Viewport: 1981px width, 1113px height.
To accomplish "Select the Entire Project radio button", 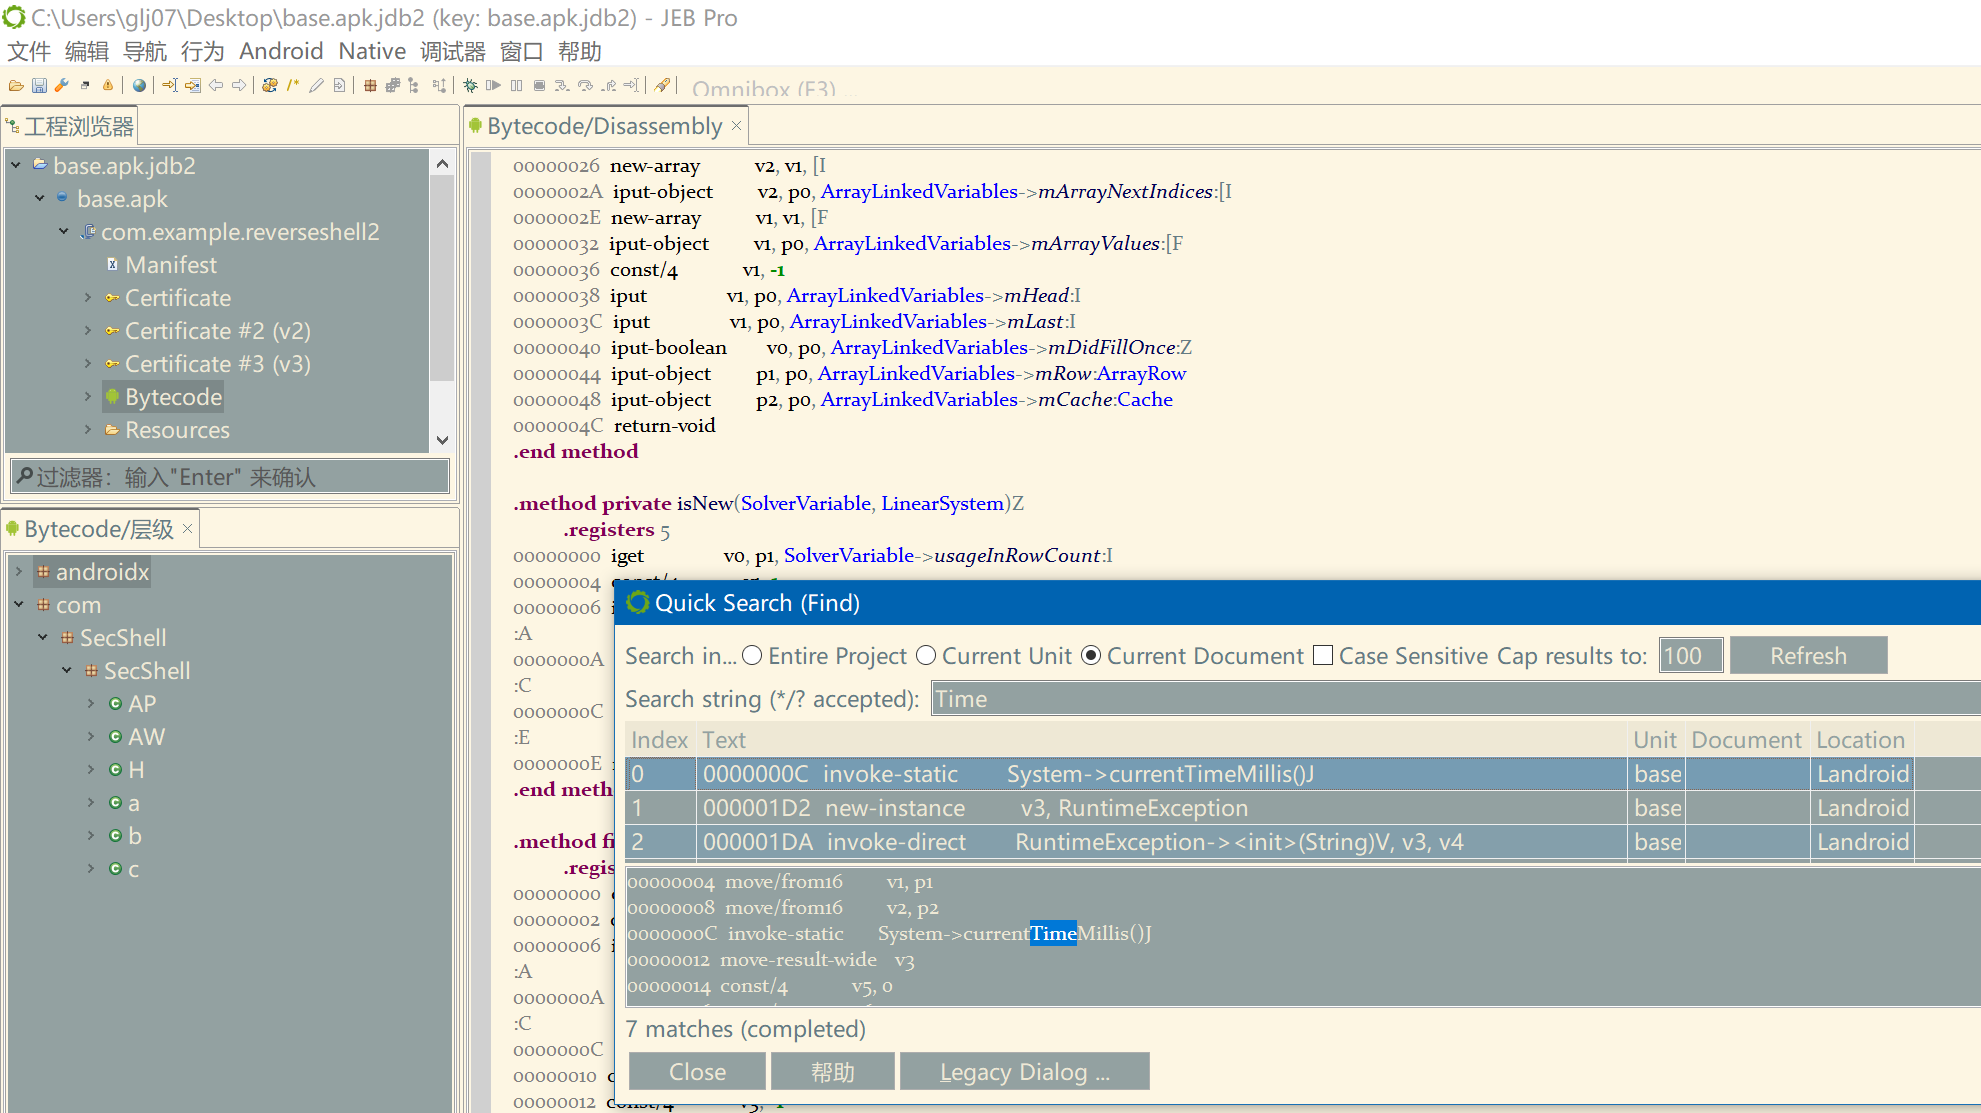I will tap(752, 655).
